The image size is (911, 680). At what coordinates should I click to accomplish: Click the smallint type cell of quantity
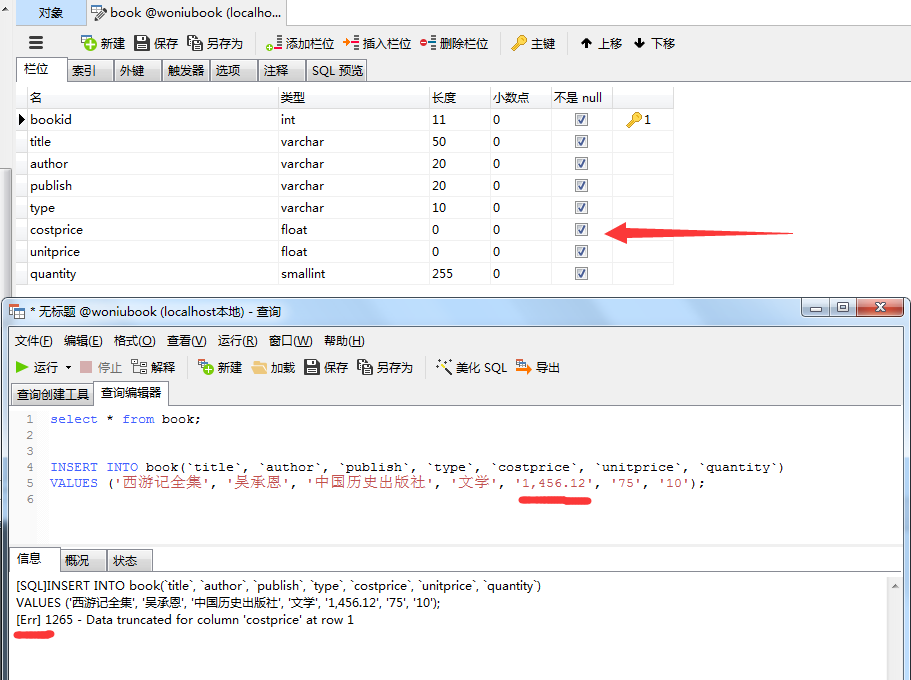pyautogui.click(x=353, y=273)
